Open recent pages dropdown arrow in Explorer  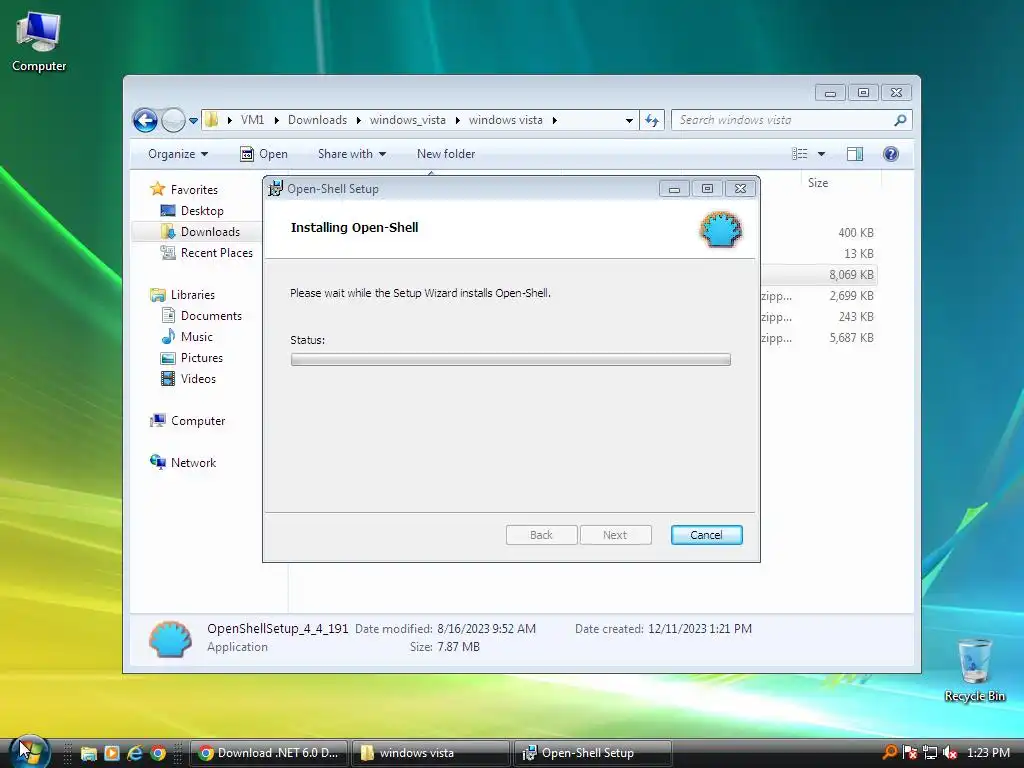coord(193,121)
